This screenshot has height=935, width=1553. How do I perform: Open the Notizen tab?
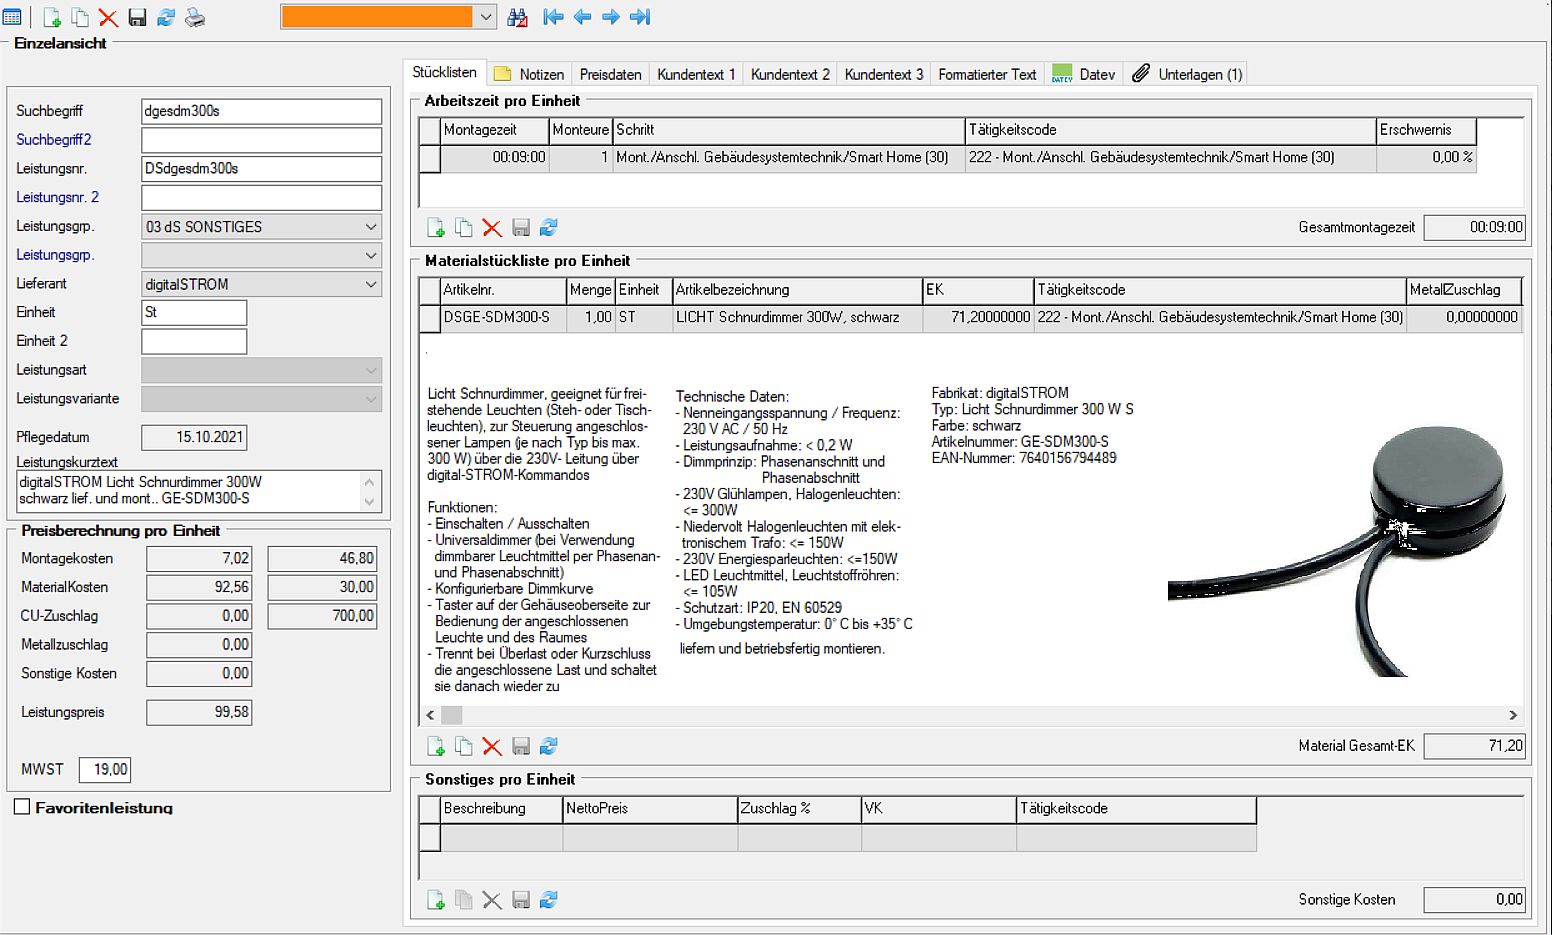(x=530, y=74)
